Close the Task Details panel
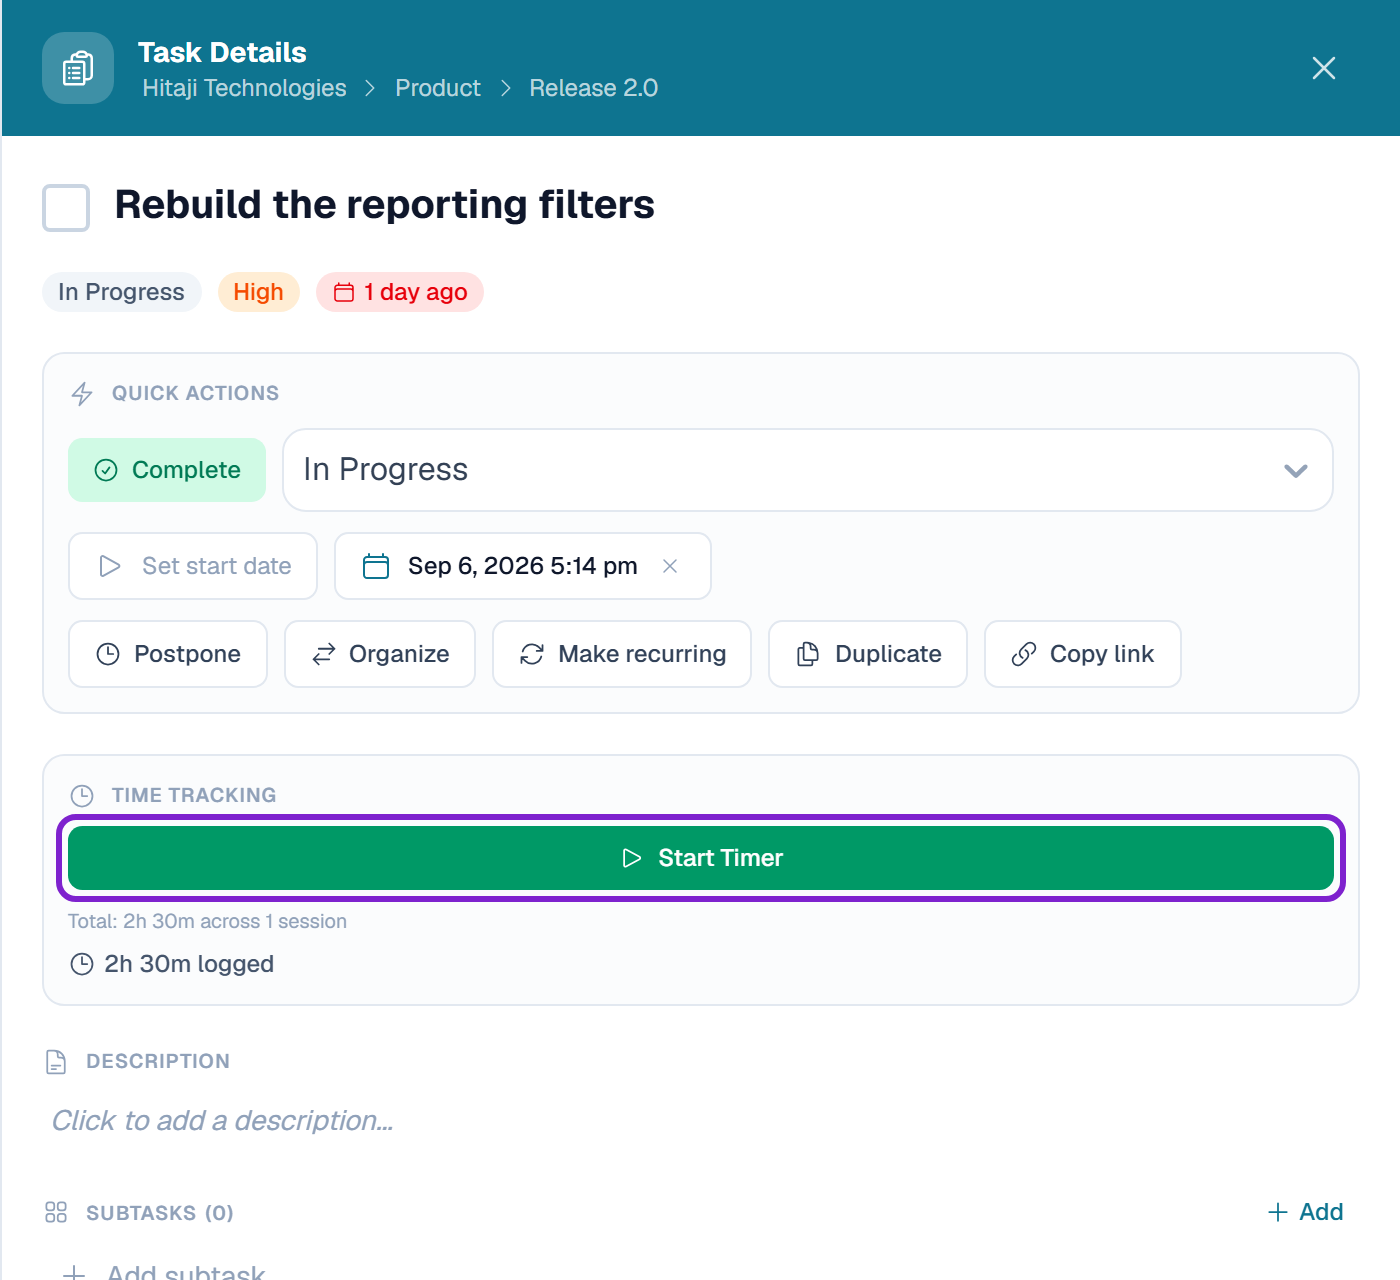Image resolution: width=1400 pixels, height=1280 pixels. [x=1324, y=68]
